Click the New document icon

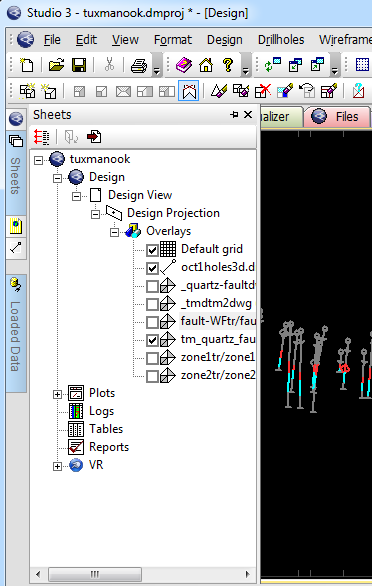27,65
